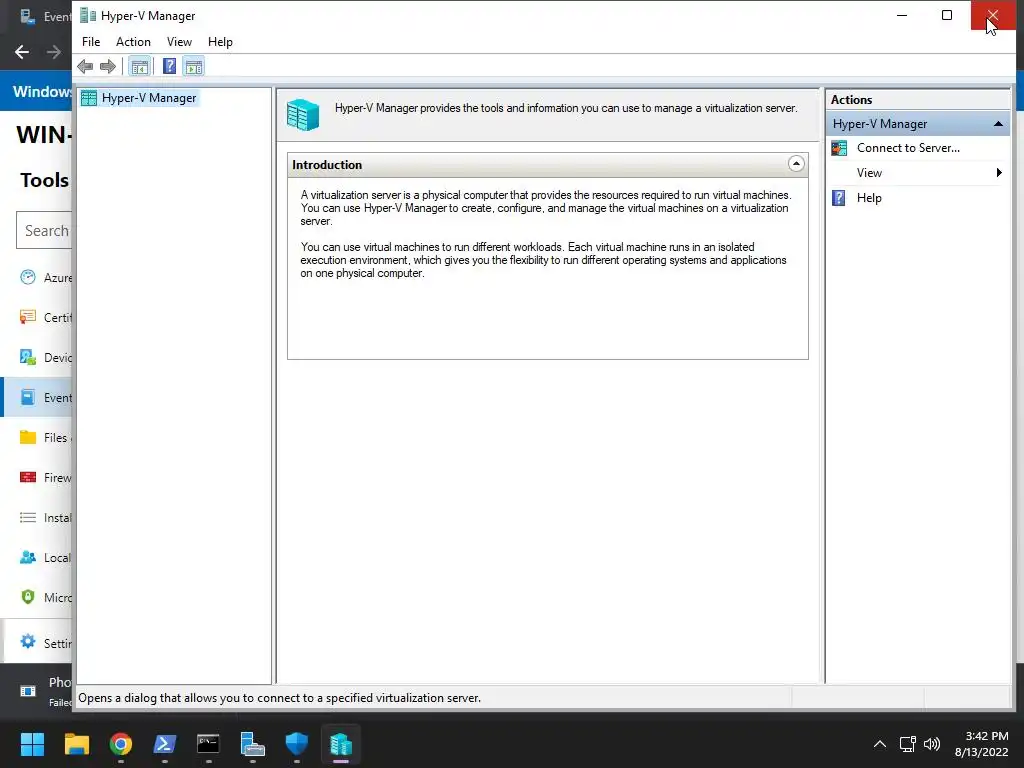Open Windows Security shield taskbar icon
Screen dimensions: 1024x768
point(296,744)
